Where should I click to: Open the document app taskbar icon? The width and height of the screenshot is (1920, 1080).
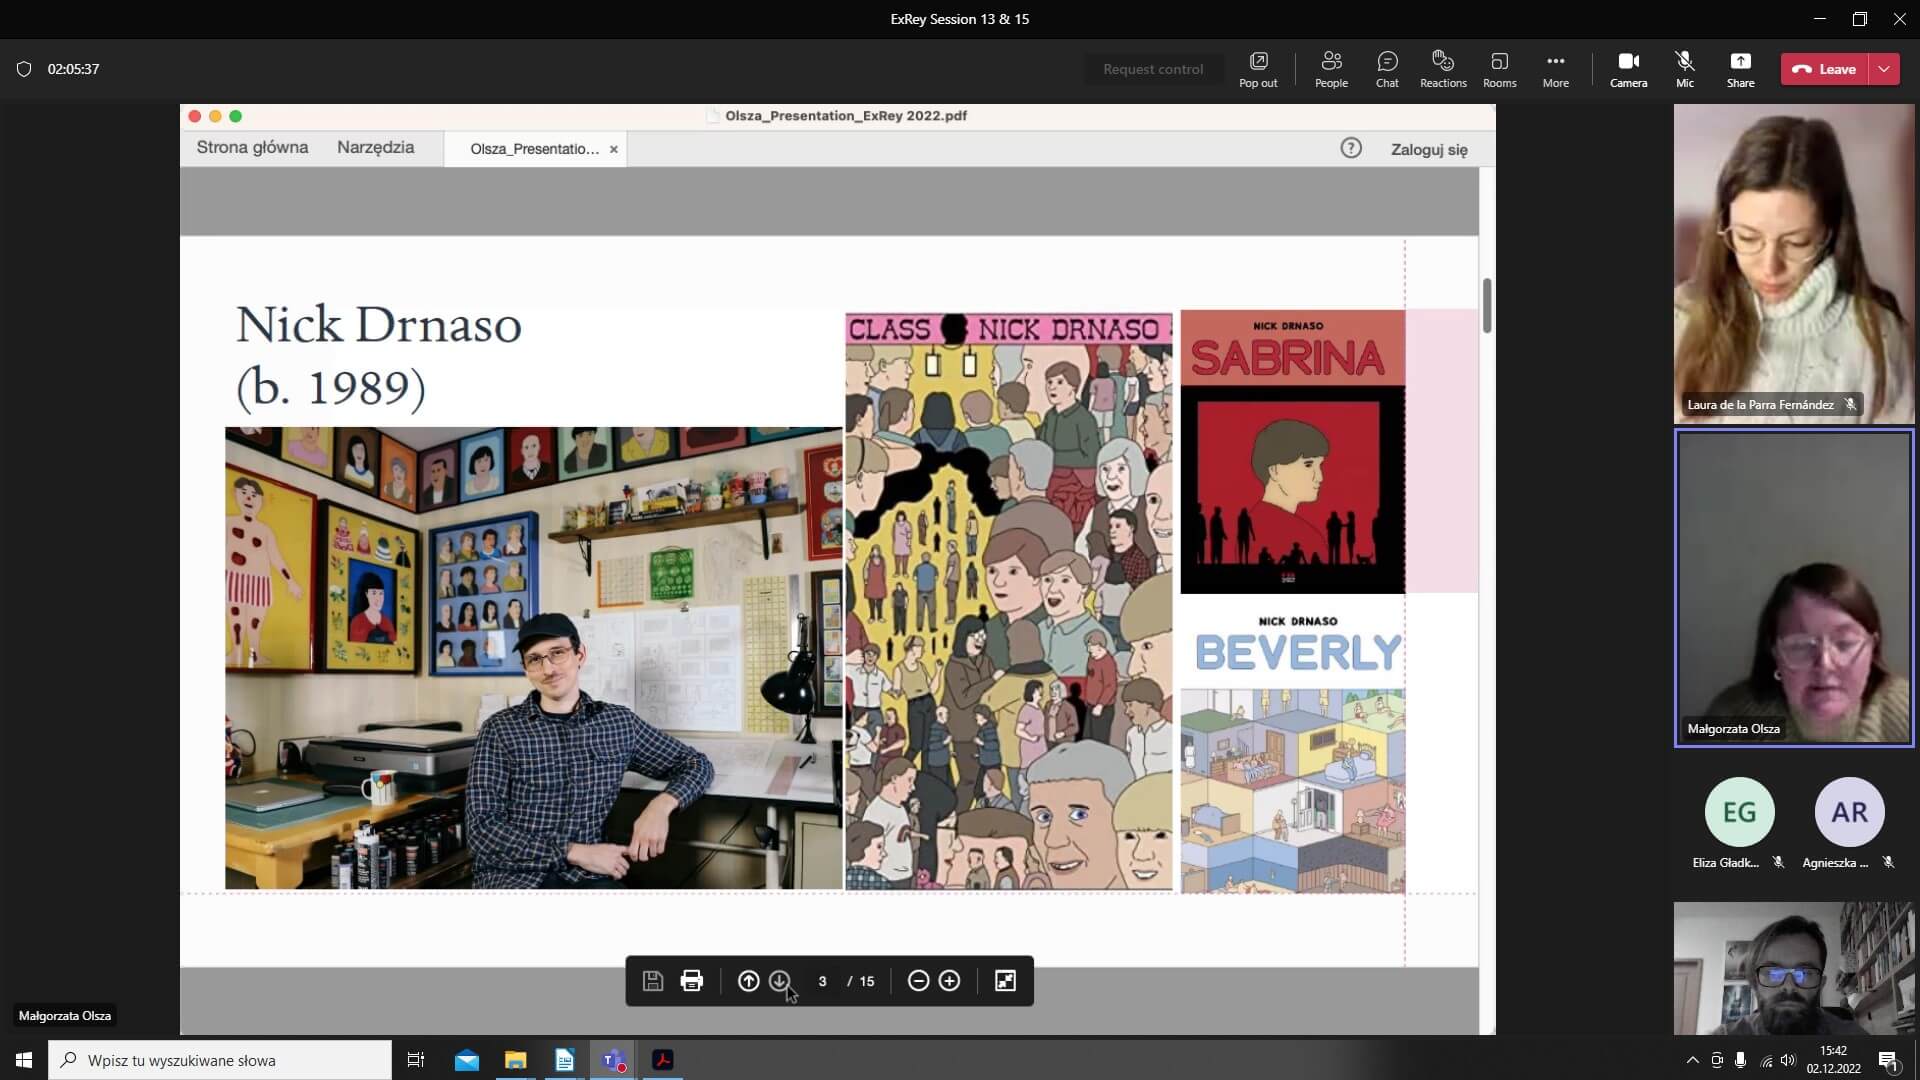tap(564, 1060)
